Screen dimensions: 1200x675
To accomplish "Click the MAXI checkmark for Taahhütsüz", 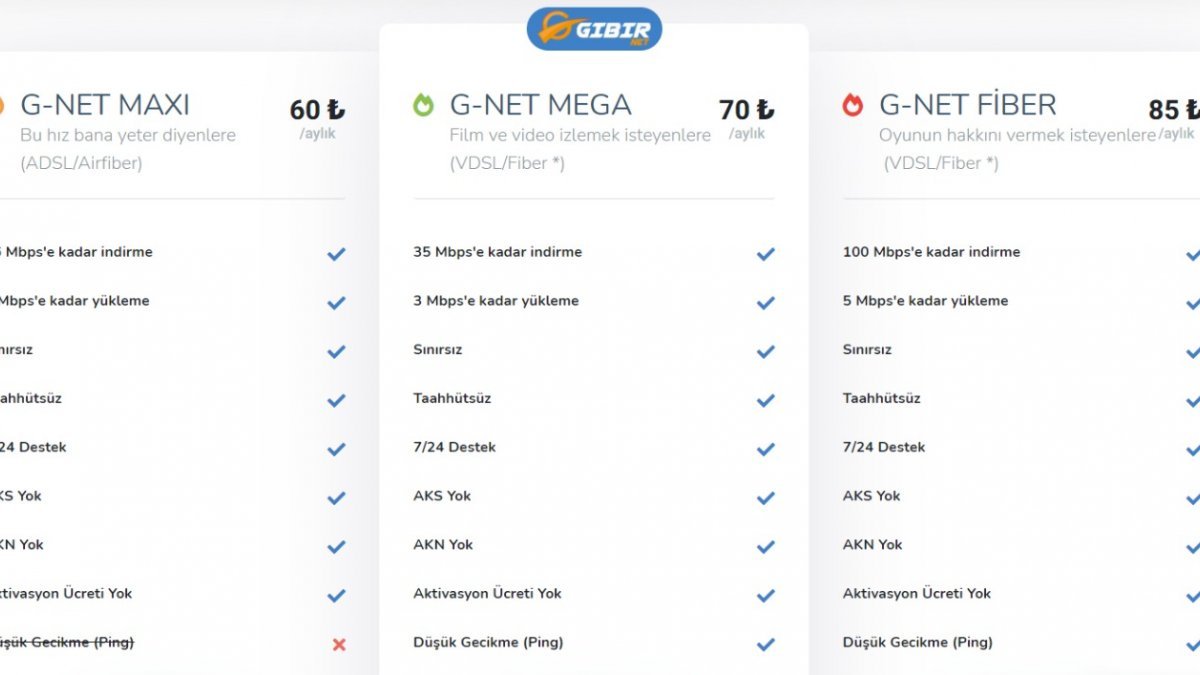I will coord(336,400).
